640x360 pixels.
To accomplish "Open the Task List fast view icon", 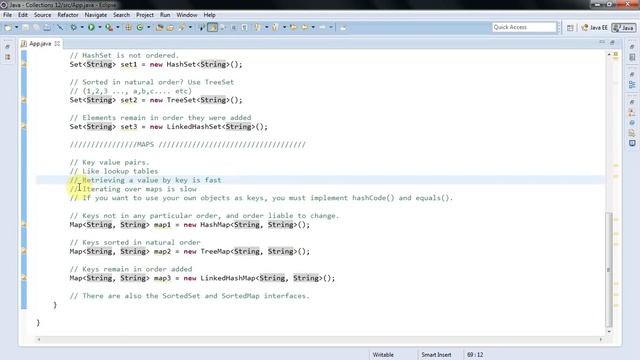I will (632, 57).
